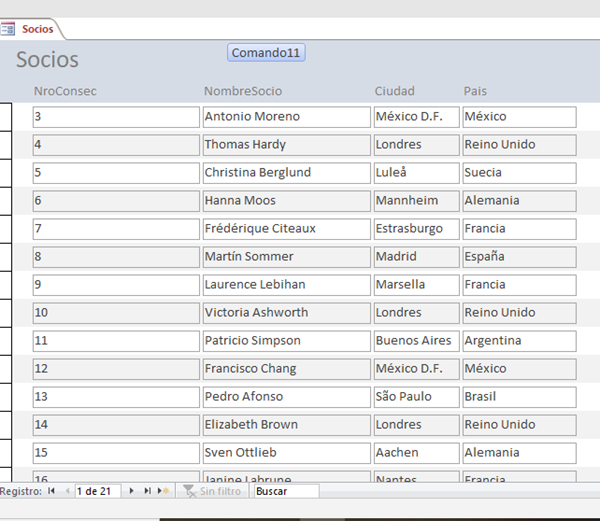
Task: Click the São Paulo city field
Action: [416, 397]
